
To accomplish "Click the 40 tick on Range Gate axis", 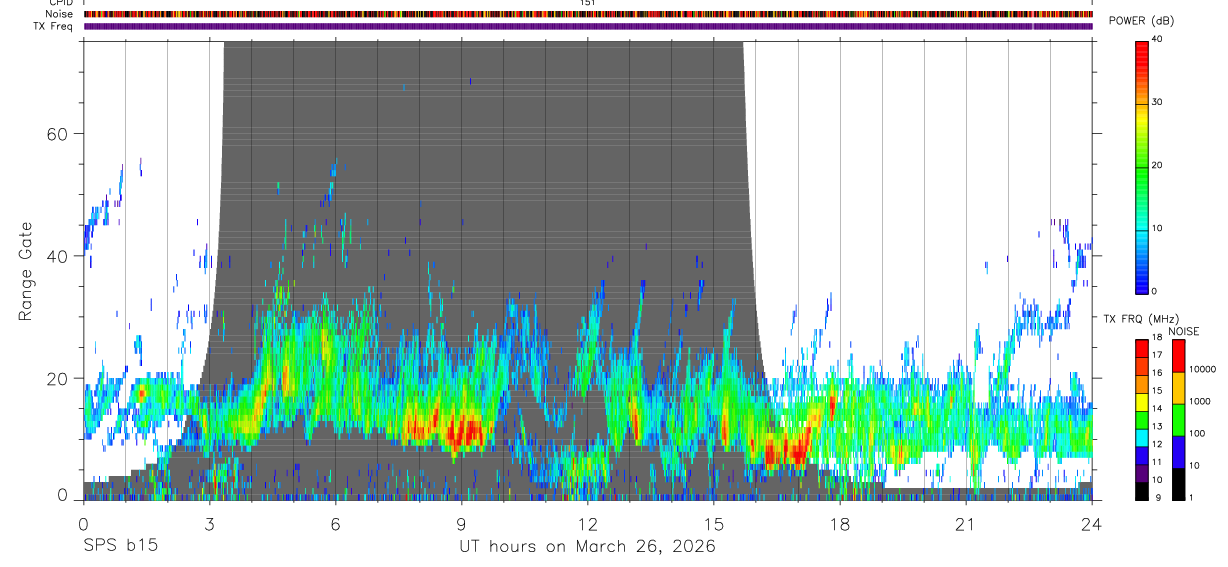I will pos(57,256).
